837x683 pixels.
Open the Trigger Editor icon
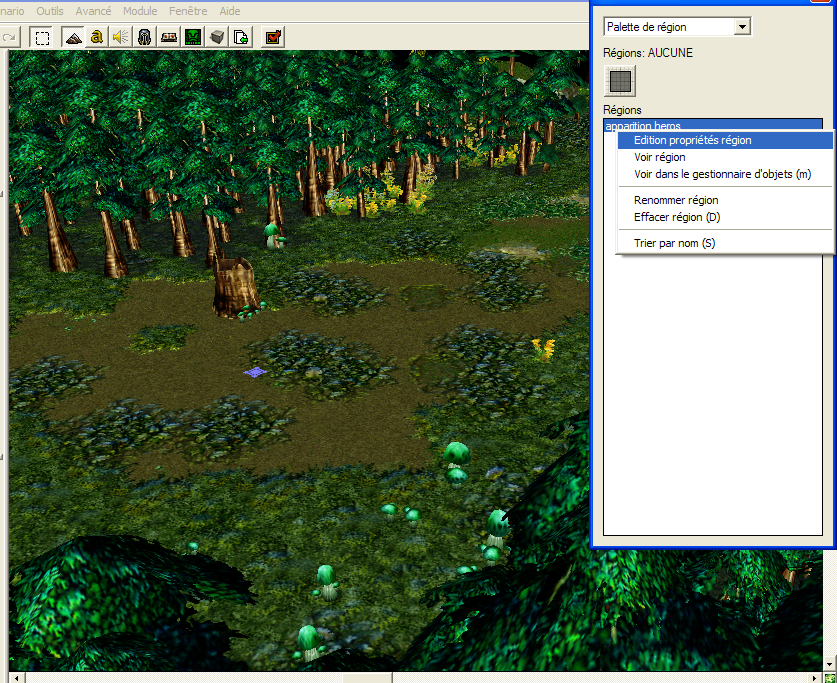(97, 37)
